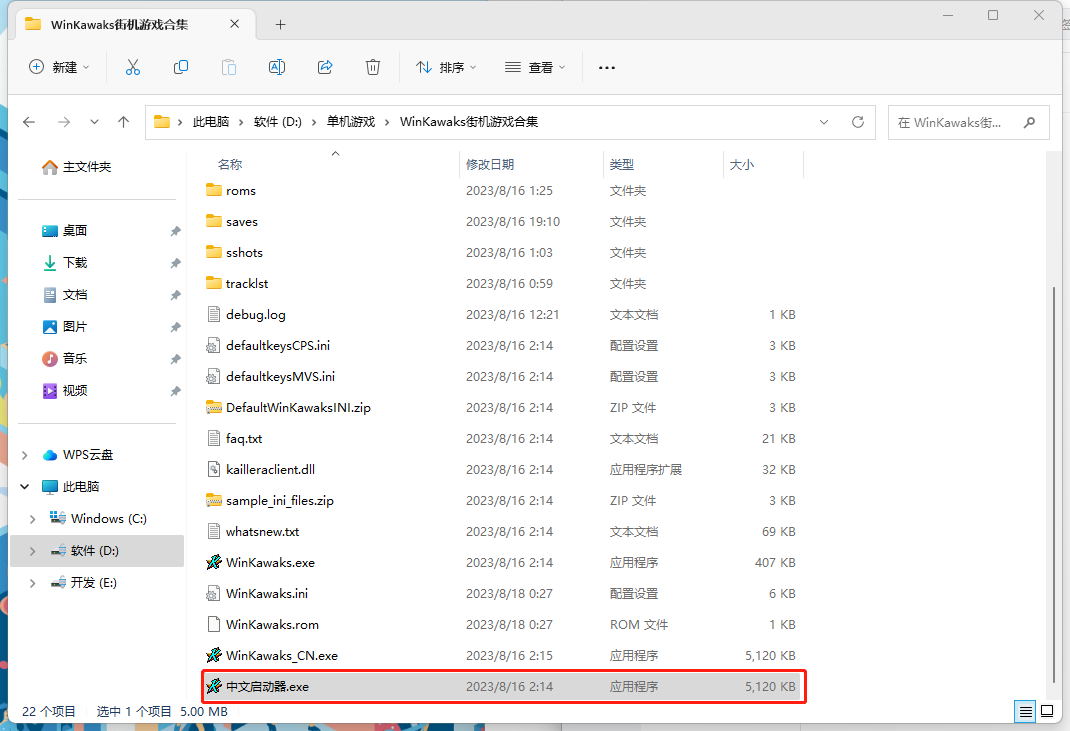This screenshot has width=1070, height=731.
Task: Select whatsnew.txt file
Action: pos(504,532)
